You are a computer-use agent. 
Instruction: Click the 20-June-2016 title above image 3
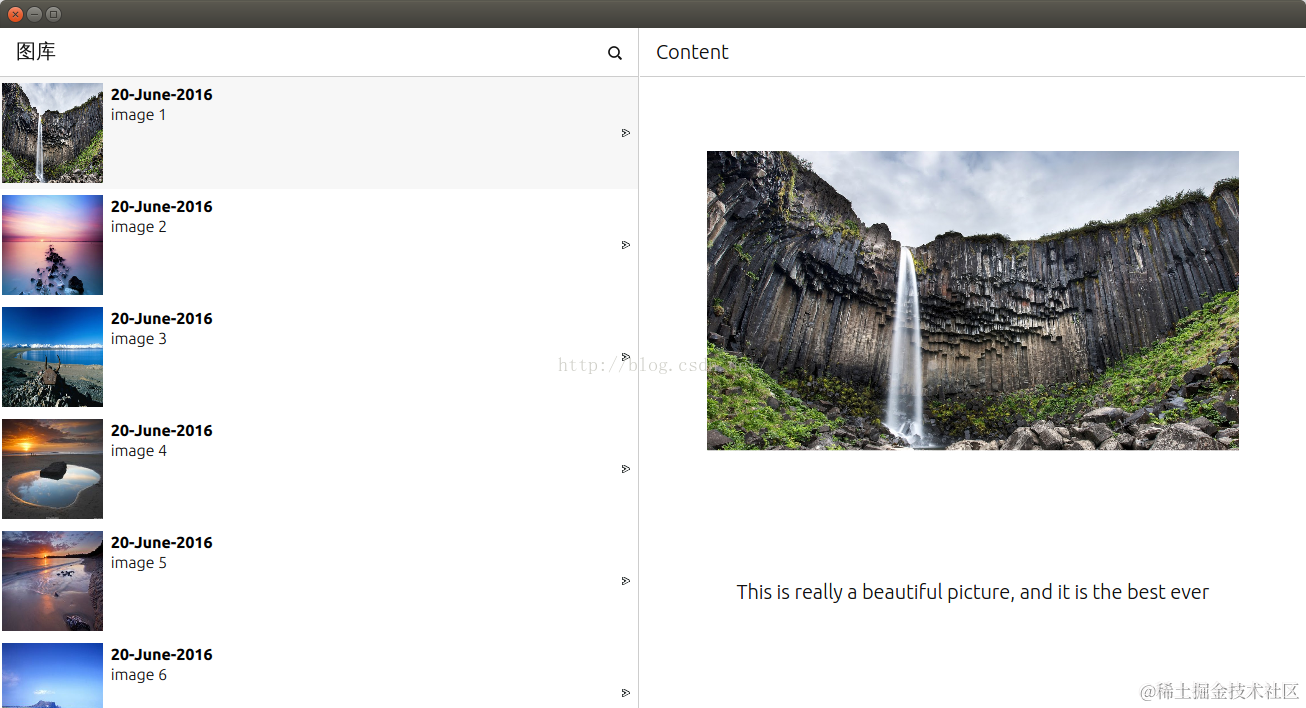tap(162, 319)
